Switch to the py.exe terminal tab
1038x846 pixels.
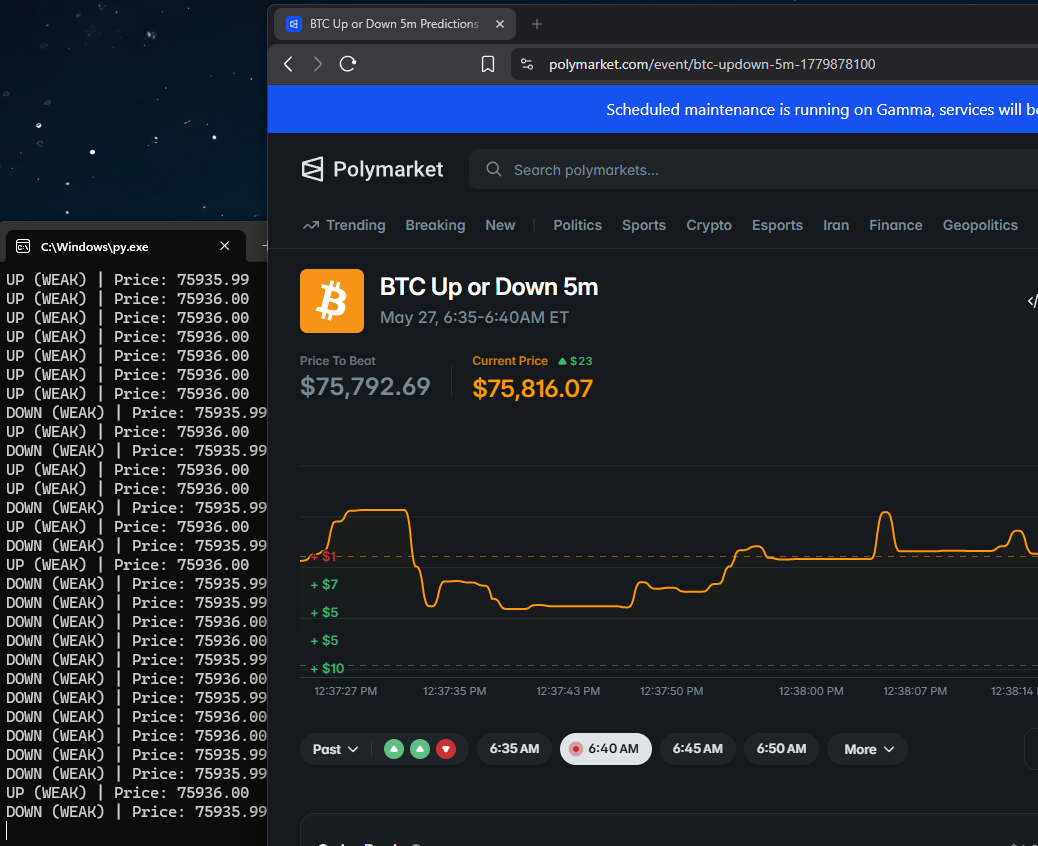click(x=126, y=246)
